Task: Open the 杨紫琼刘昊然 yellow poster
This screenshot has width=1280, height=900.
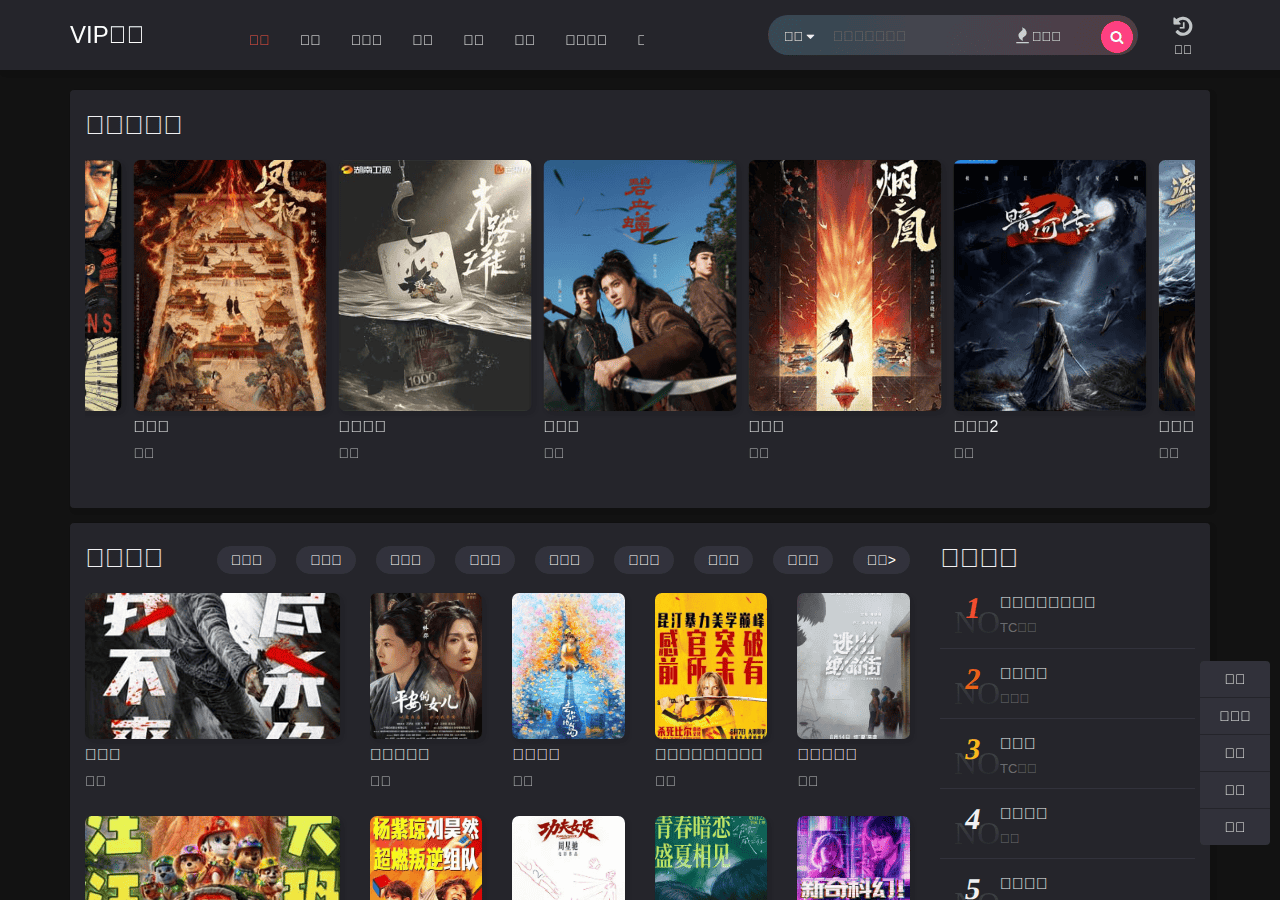Action: pyautogui.click(x=426, y=858)
